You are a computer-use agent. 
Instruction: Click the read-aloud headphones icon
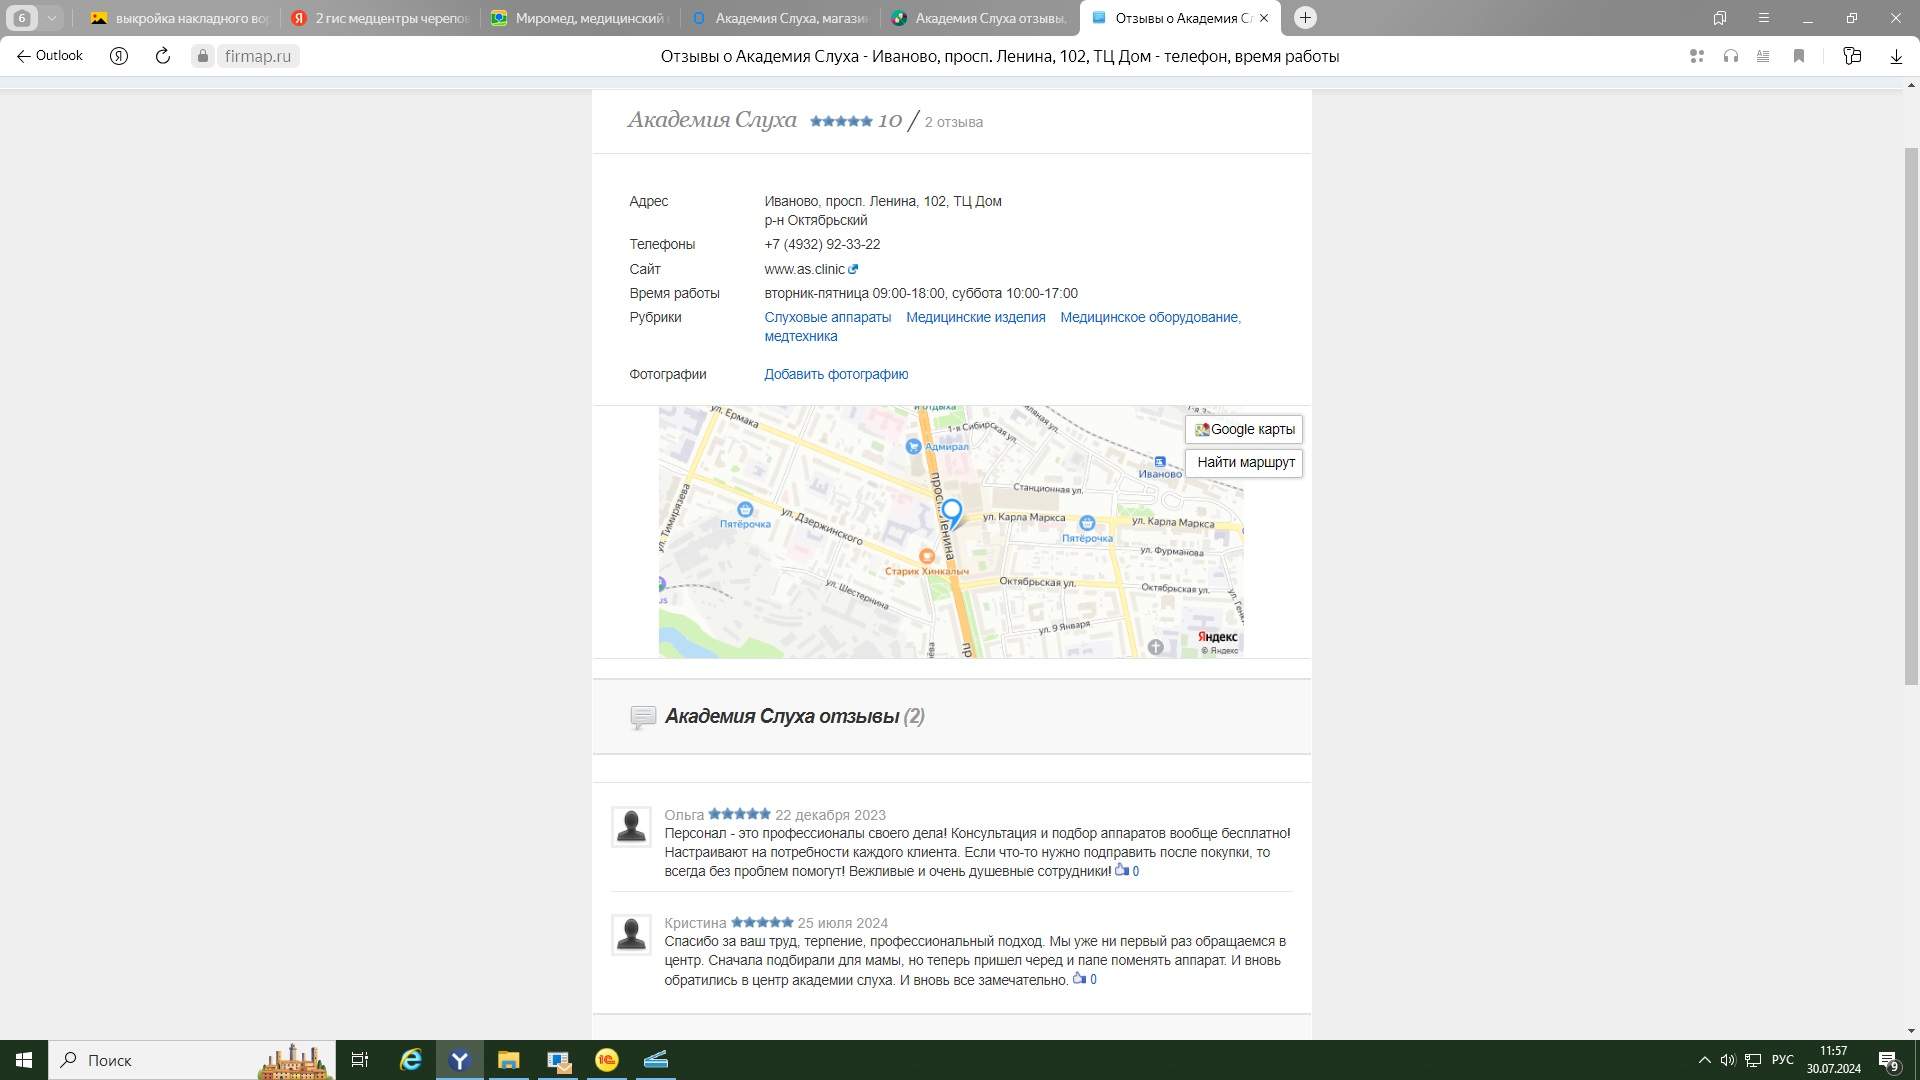coord(1730,56)
